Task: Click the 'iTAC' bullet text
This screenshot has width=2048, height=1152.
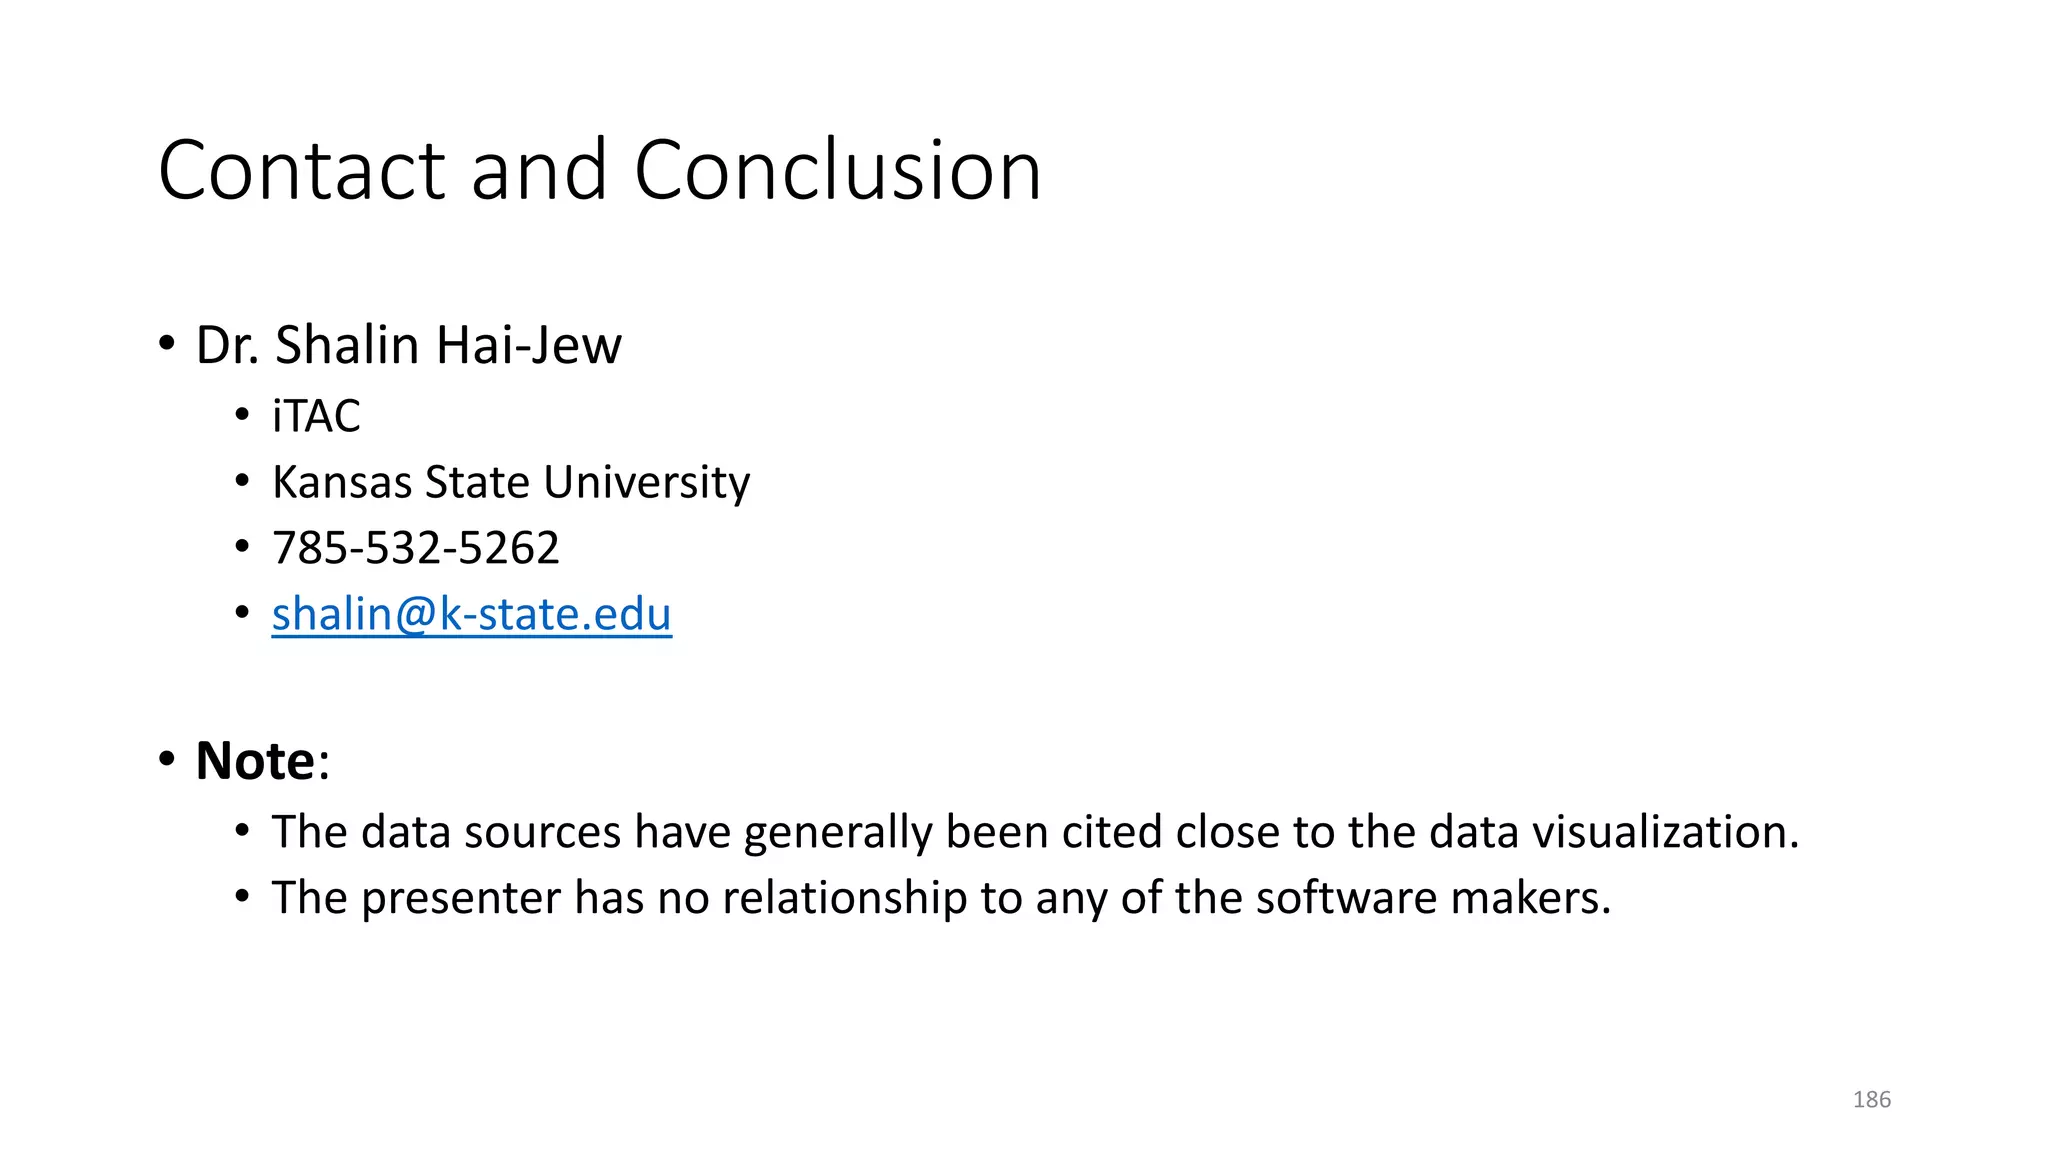Action: point(316,416)
